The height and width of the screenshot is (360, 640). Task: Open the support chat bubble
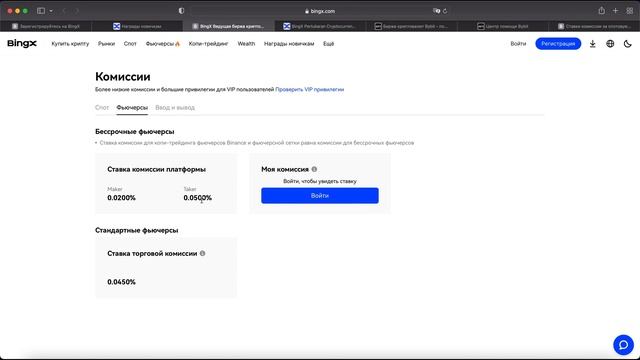[623, 345]
